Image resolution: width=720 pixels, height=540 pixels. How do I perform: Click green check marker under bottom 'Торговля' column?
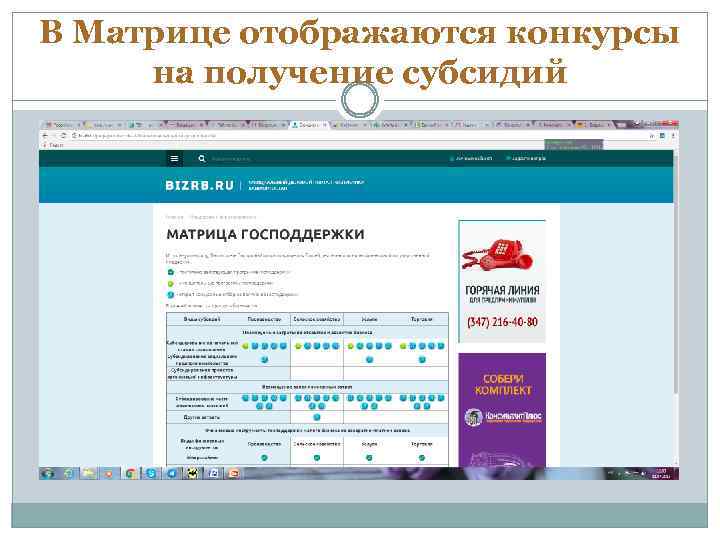422,458
